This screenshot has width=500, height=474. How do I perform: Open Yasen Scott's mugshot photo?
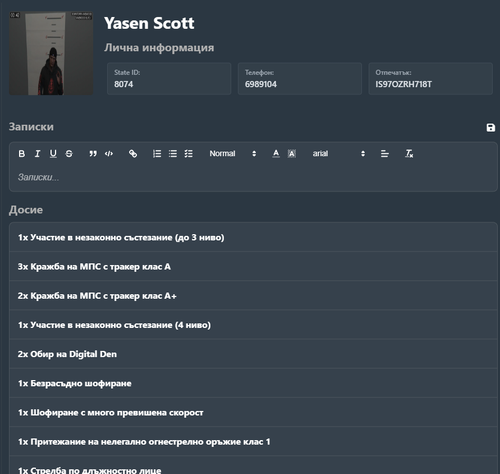[x=51, y=53]
